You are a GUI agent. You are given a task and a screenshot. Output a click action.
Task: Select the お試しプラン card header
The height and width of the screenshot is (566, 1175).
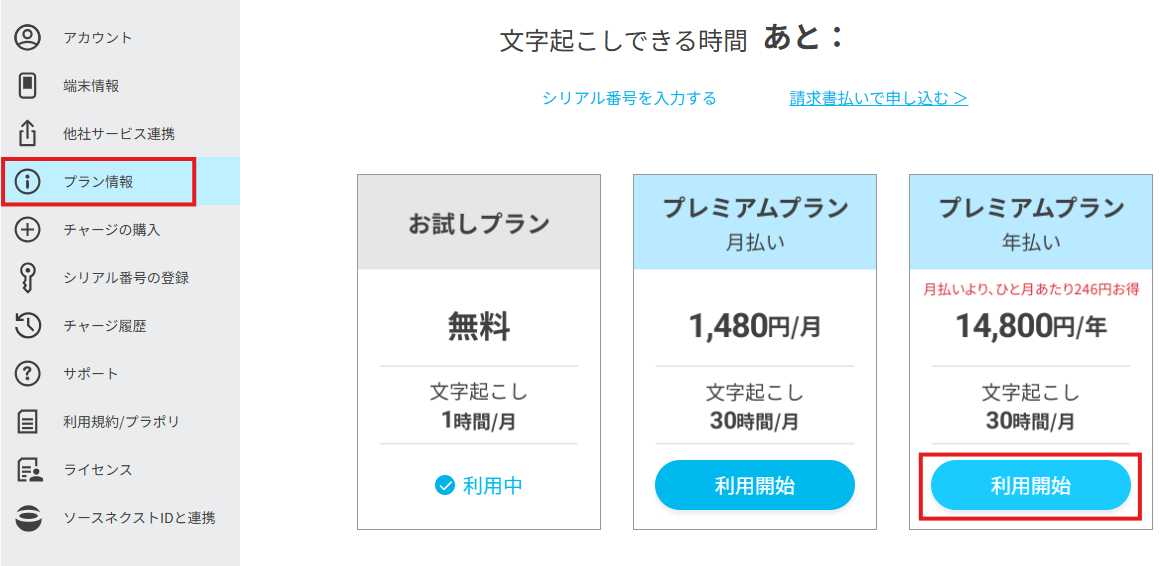coord(479,223)
